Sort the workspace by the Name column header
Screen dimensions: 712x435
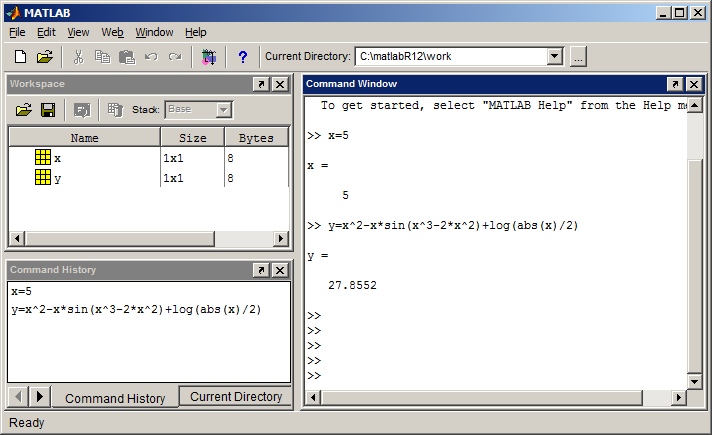point(84,138)
